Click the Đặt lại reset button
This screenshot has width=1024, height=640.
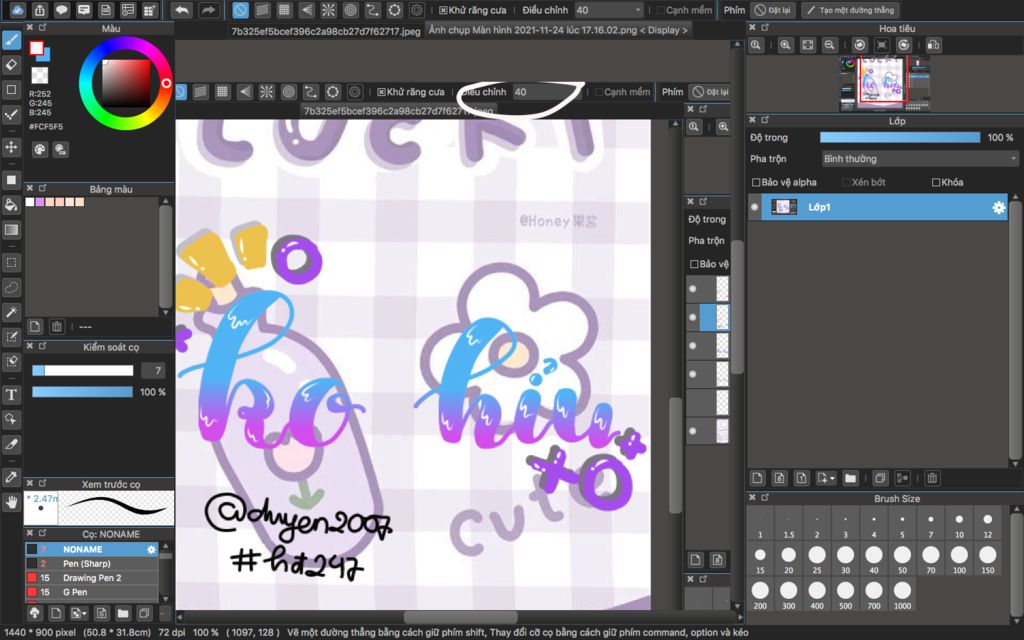coord(772,10)
